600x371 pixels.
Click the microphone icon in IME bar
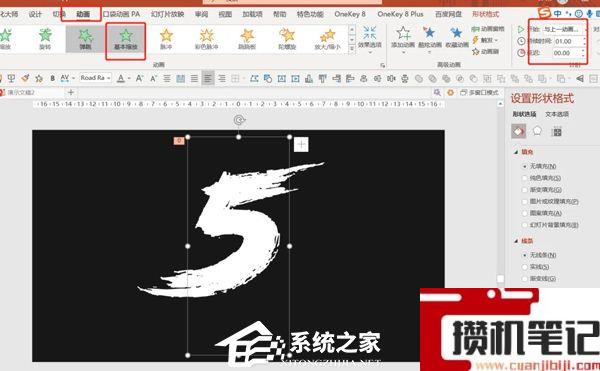pos(590,14)
